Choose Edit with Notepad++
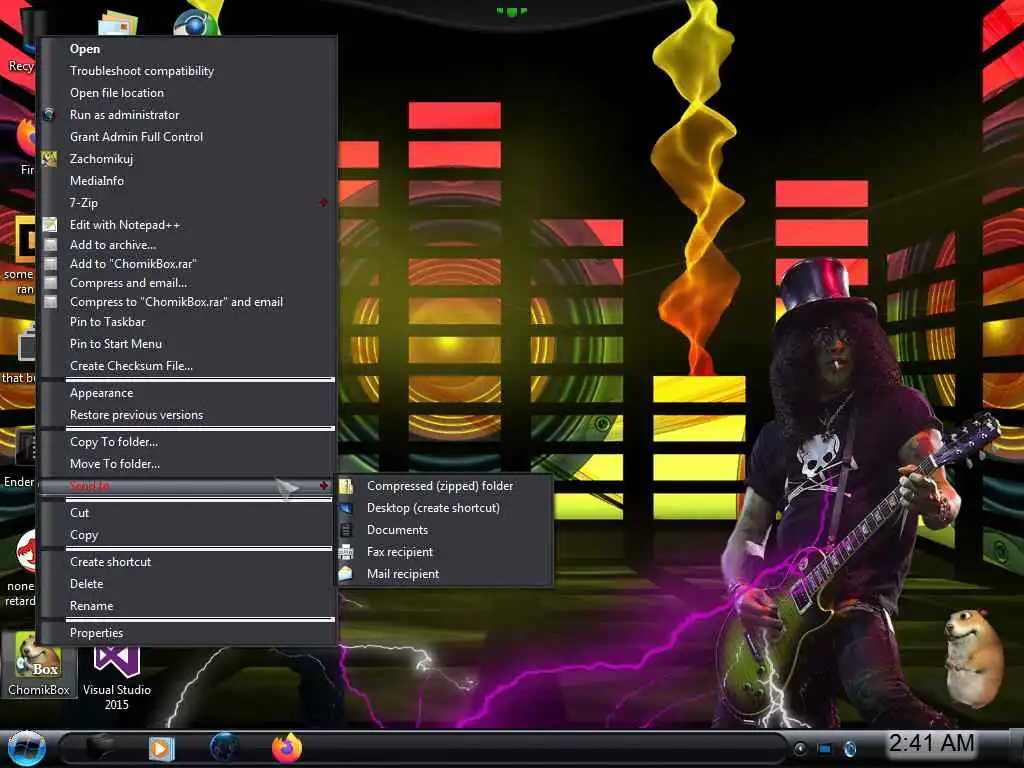 click(x=187, y=225)
